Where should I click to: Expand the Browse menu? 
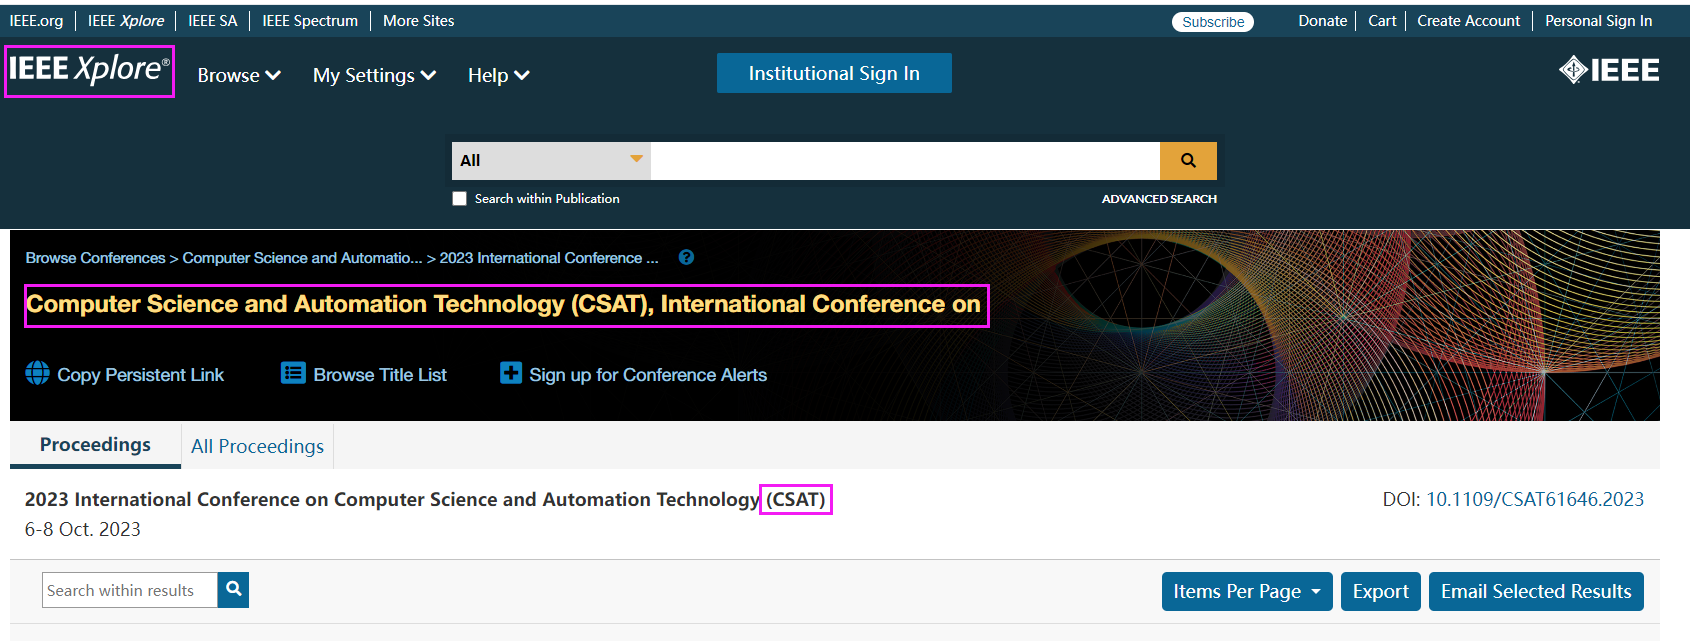pyautogui.click(x=239, y=75)
